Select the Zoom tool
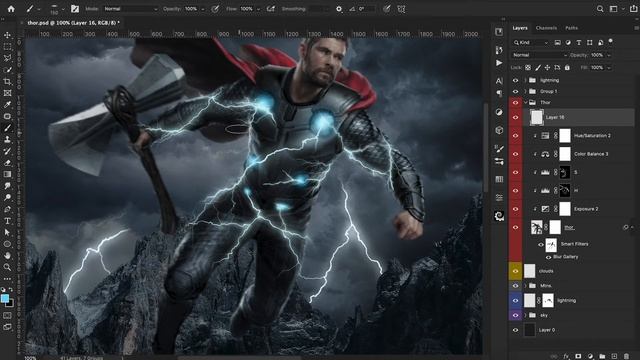The image size is (640, 360). coord(7,267)
